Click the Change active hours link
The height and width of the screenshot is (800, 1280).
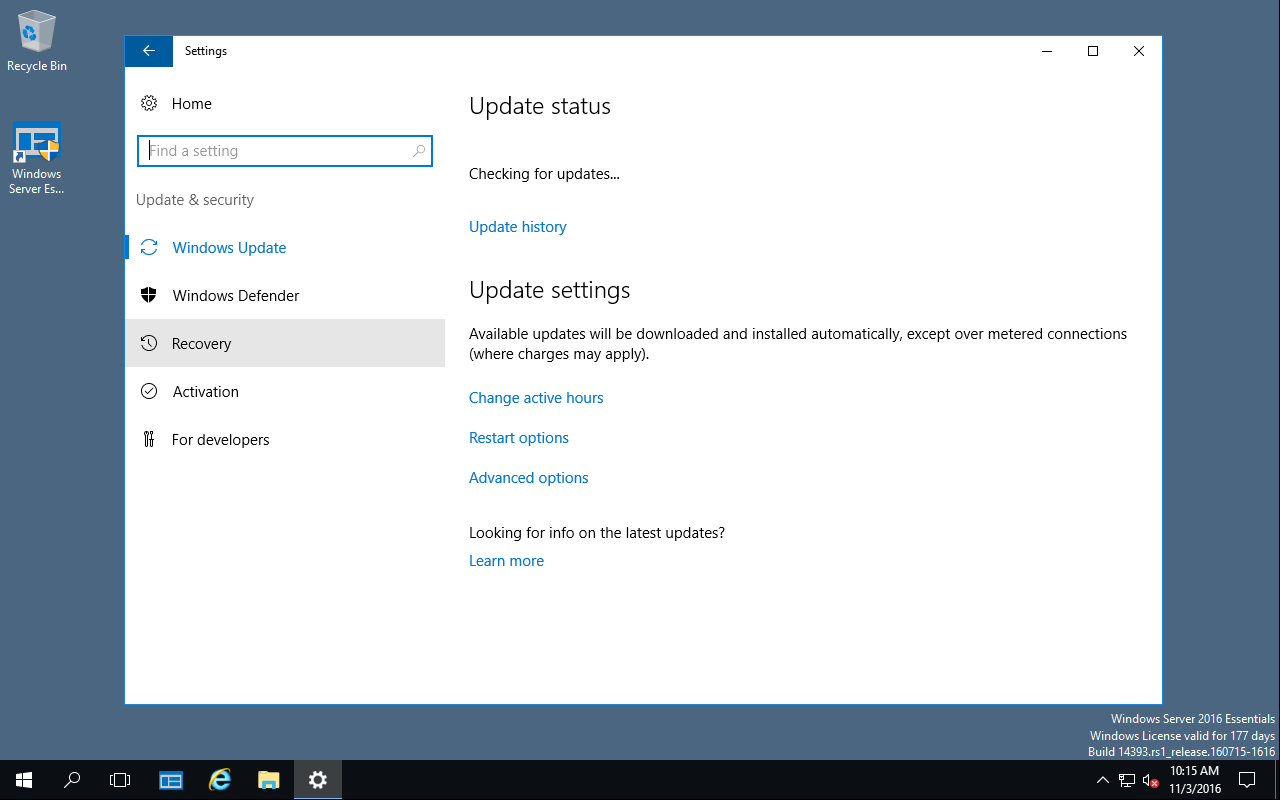click(x=536, y=398)
